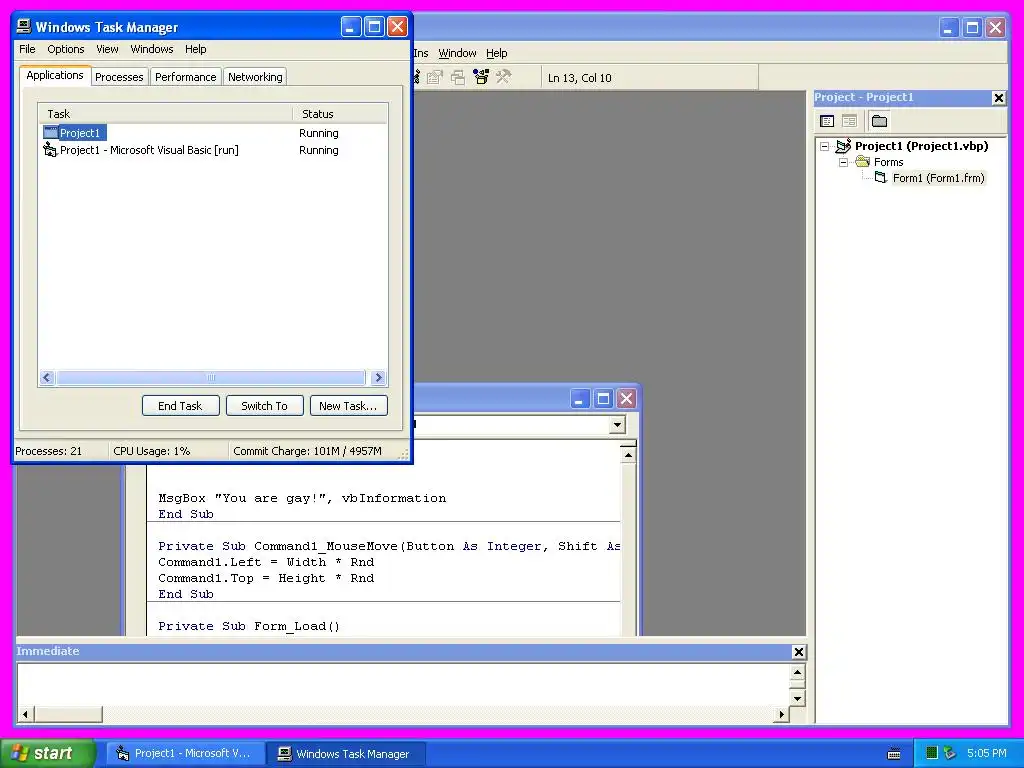
Task: Click inside the Immediate window text area
Action: (x=403, y=684)
